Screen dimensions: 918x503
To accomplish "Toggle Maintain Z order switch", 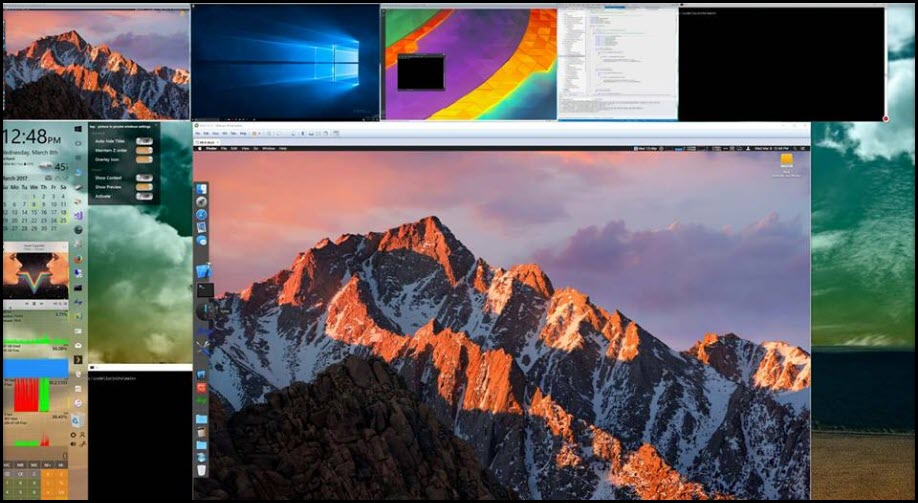I will pos(144,150).
